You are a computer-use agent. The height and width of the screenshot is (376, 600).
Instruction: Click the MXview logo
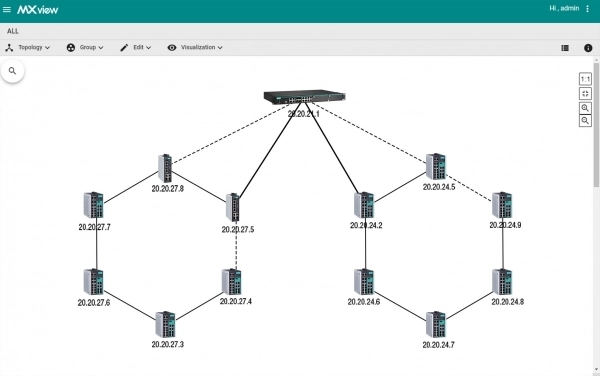[38, 10]
